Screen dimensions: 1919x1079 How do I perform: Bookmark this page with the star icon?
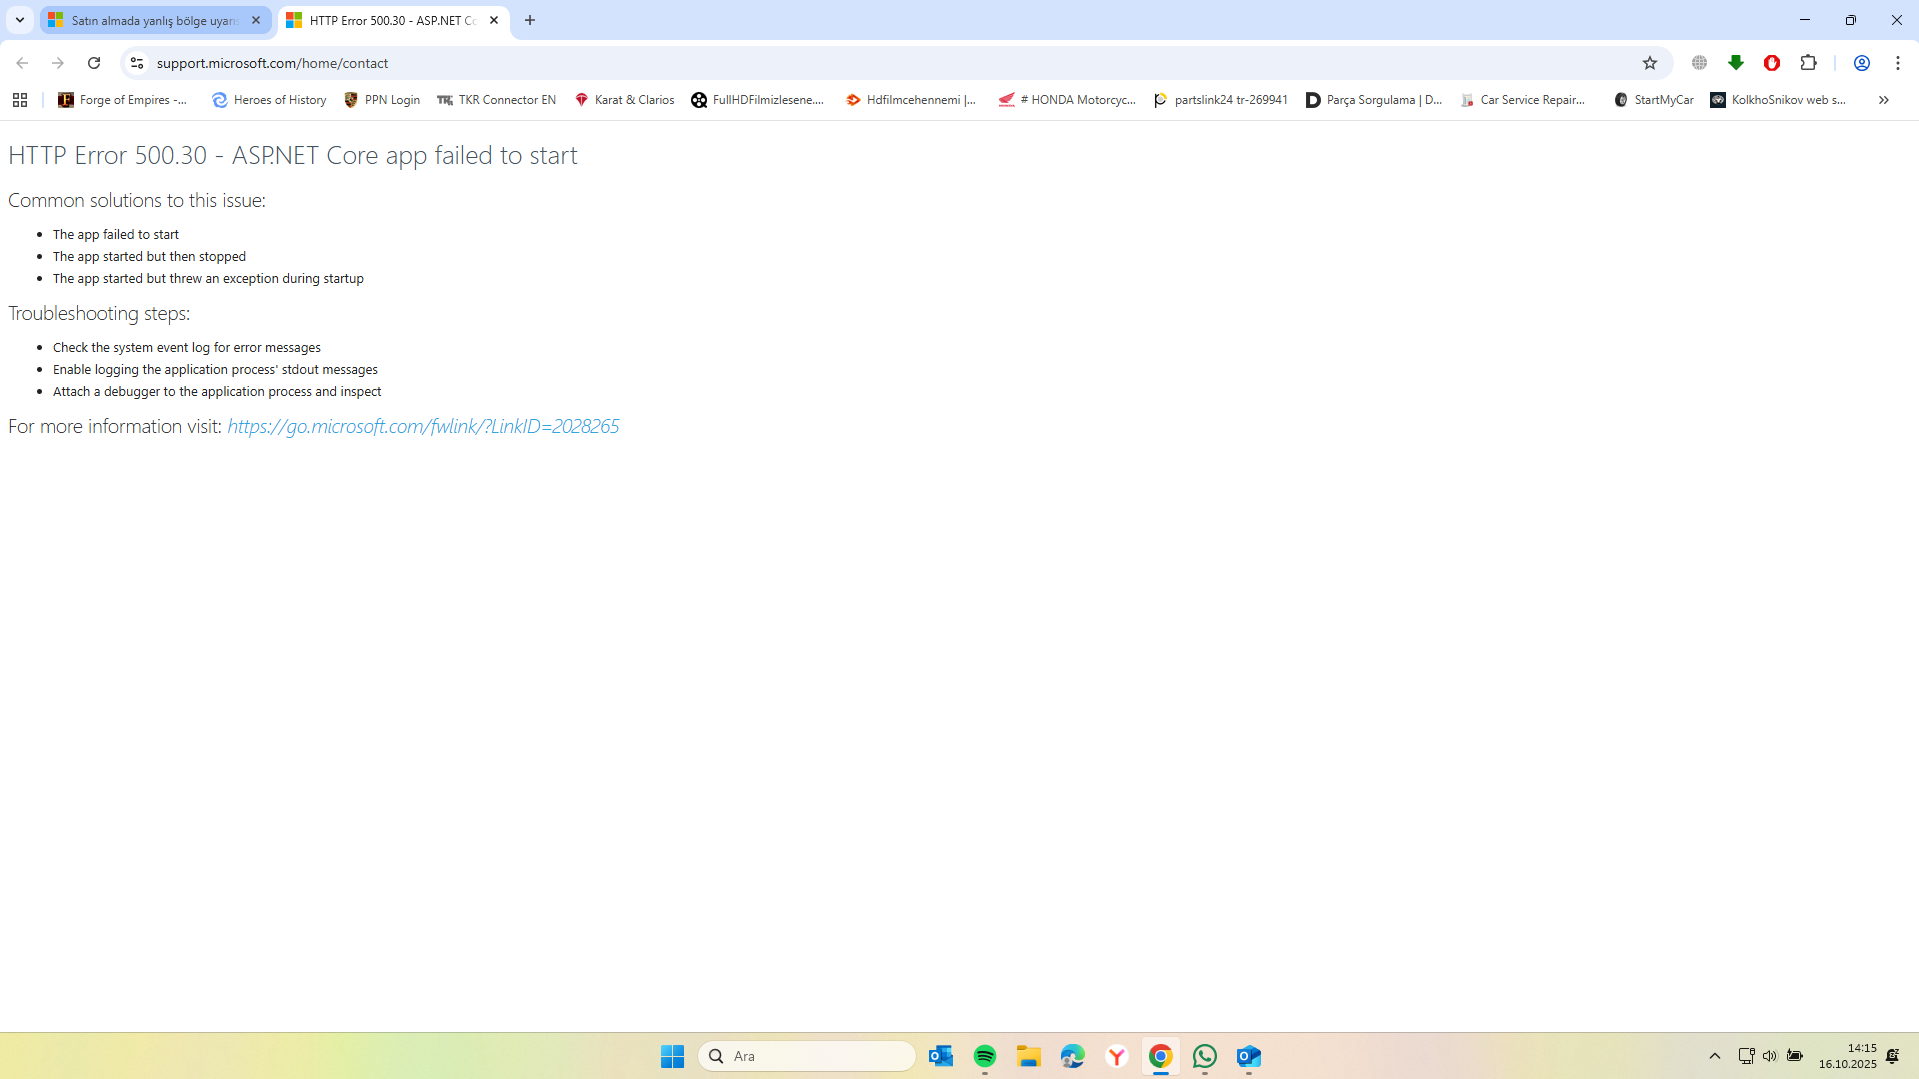(1650, 63)
